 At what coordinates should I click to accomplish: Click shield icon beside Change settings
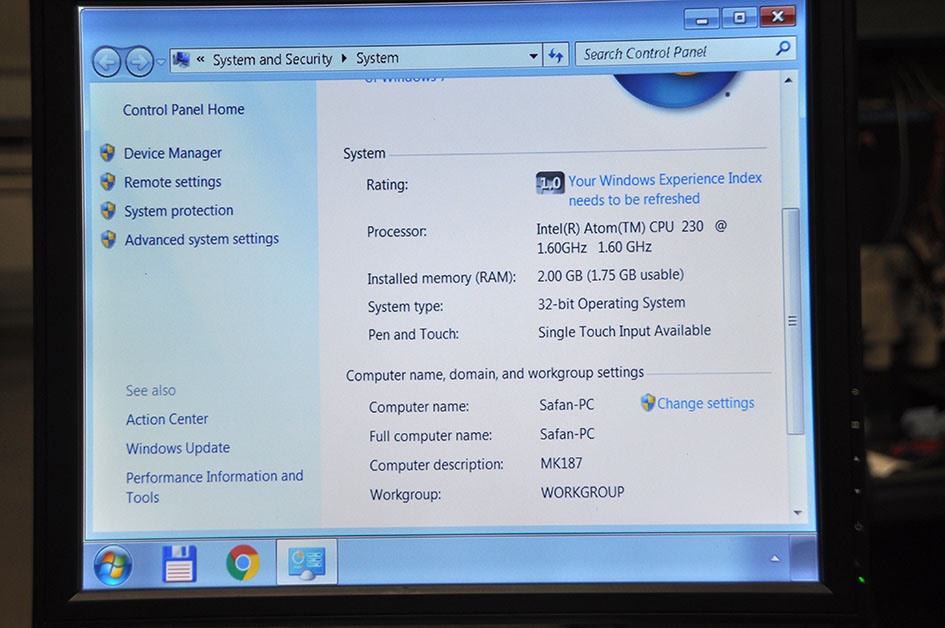click(x=648, y=403)
